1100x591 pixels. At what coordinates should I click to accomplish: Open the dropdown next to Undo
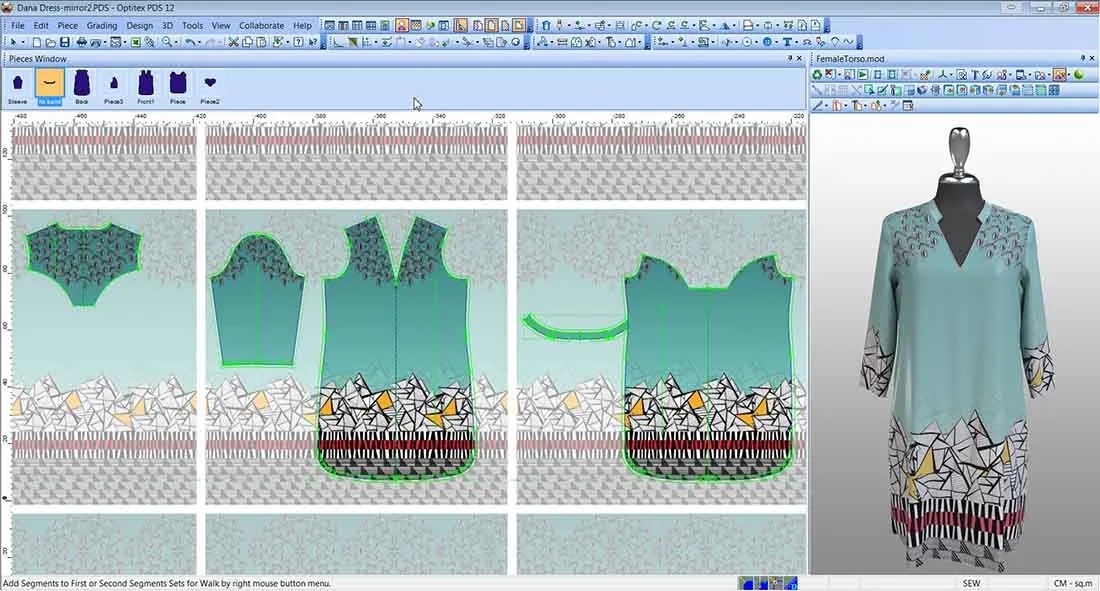(x=199, y=42)
